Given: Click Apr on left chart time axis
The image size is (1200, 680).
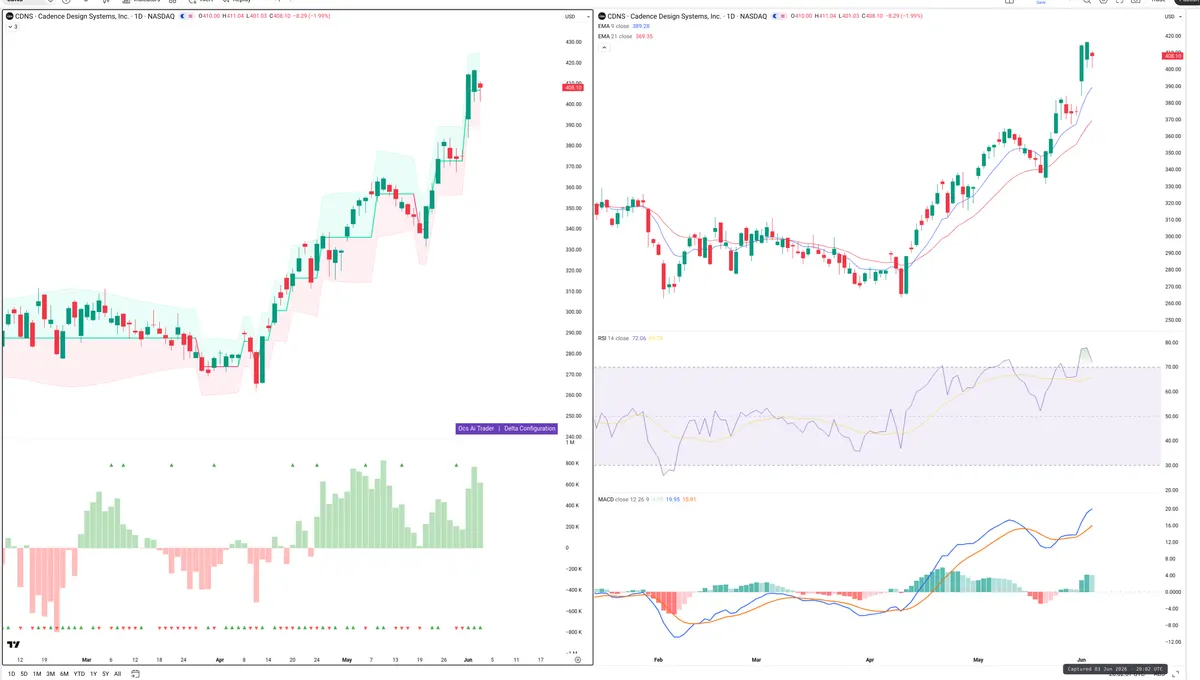Looking at the screenshot, I should [x=218, y=660].
